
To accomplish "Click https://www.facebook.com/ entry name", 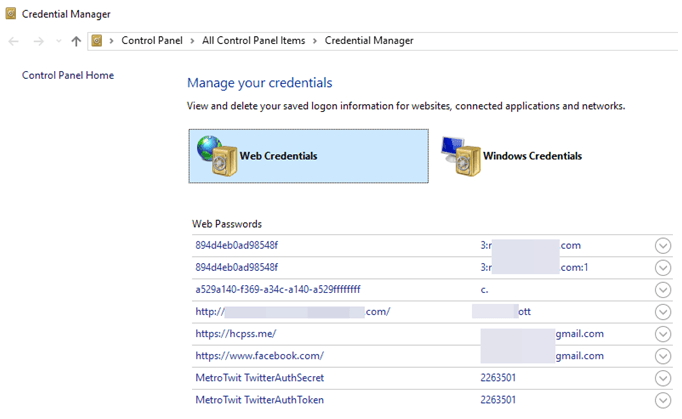I will click(260, 355).
